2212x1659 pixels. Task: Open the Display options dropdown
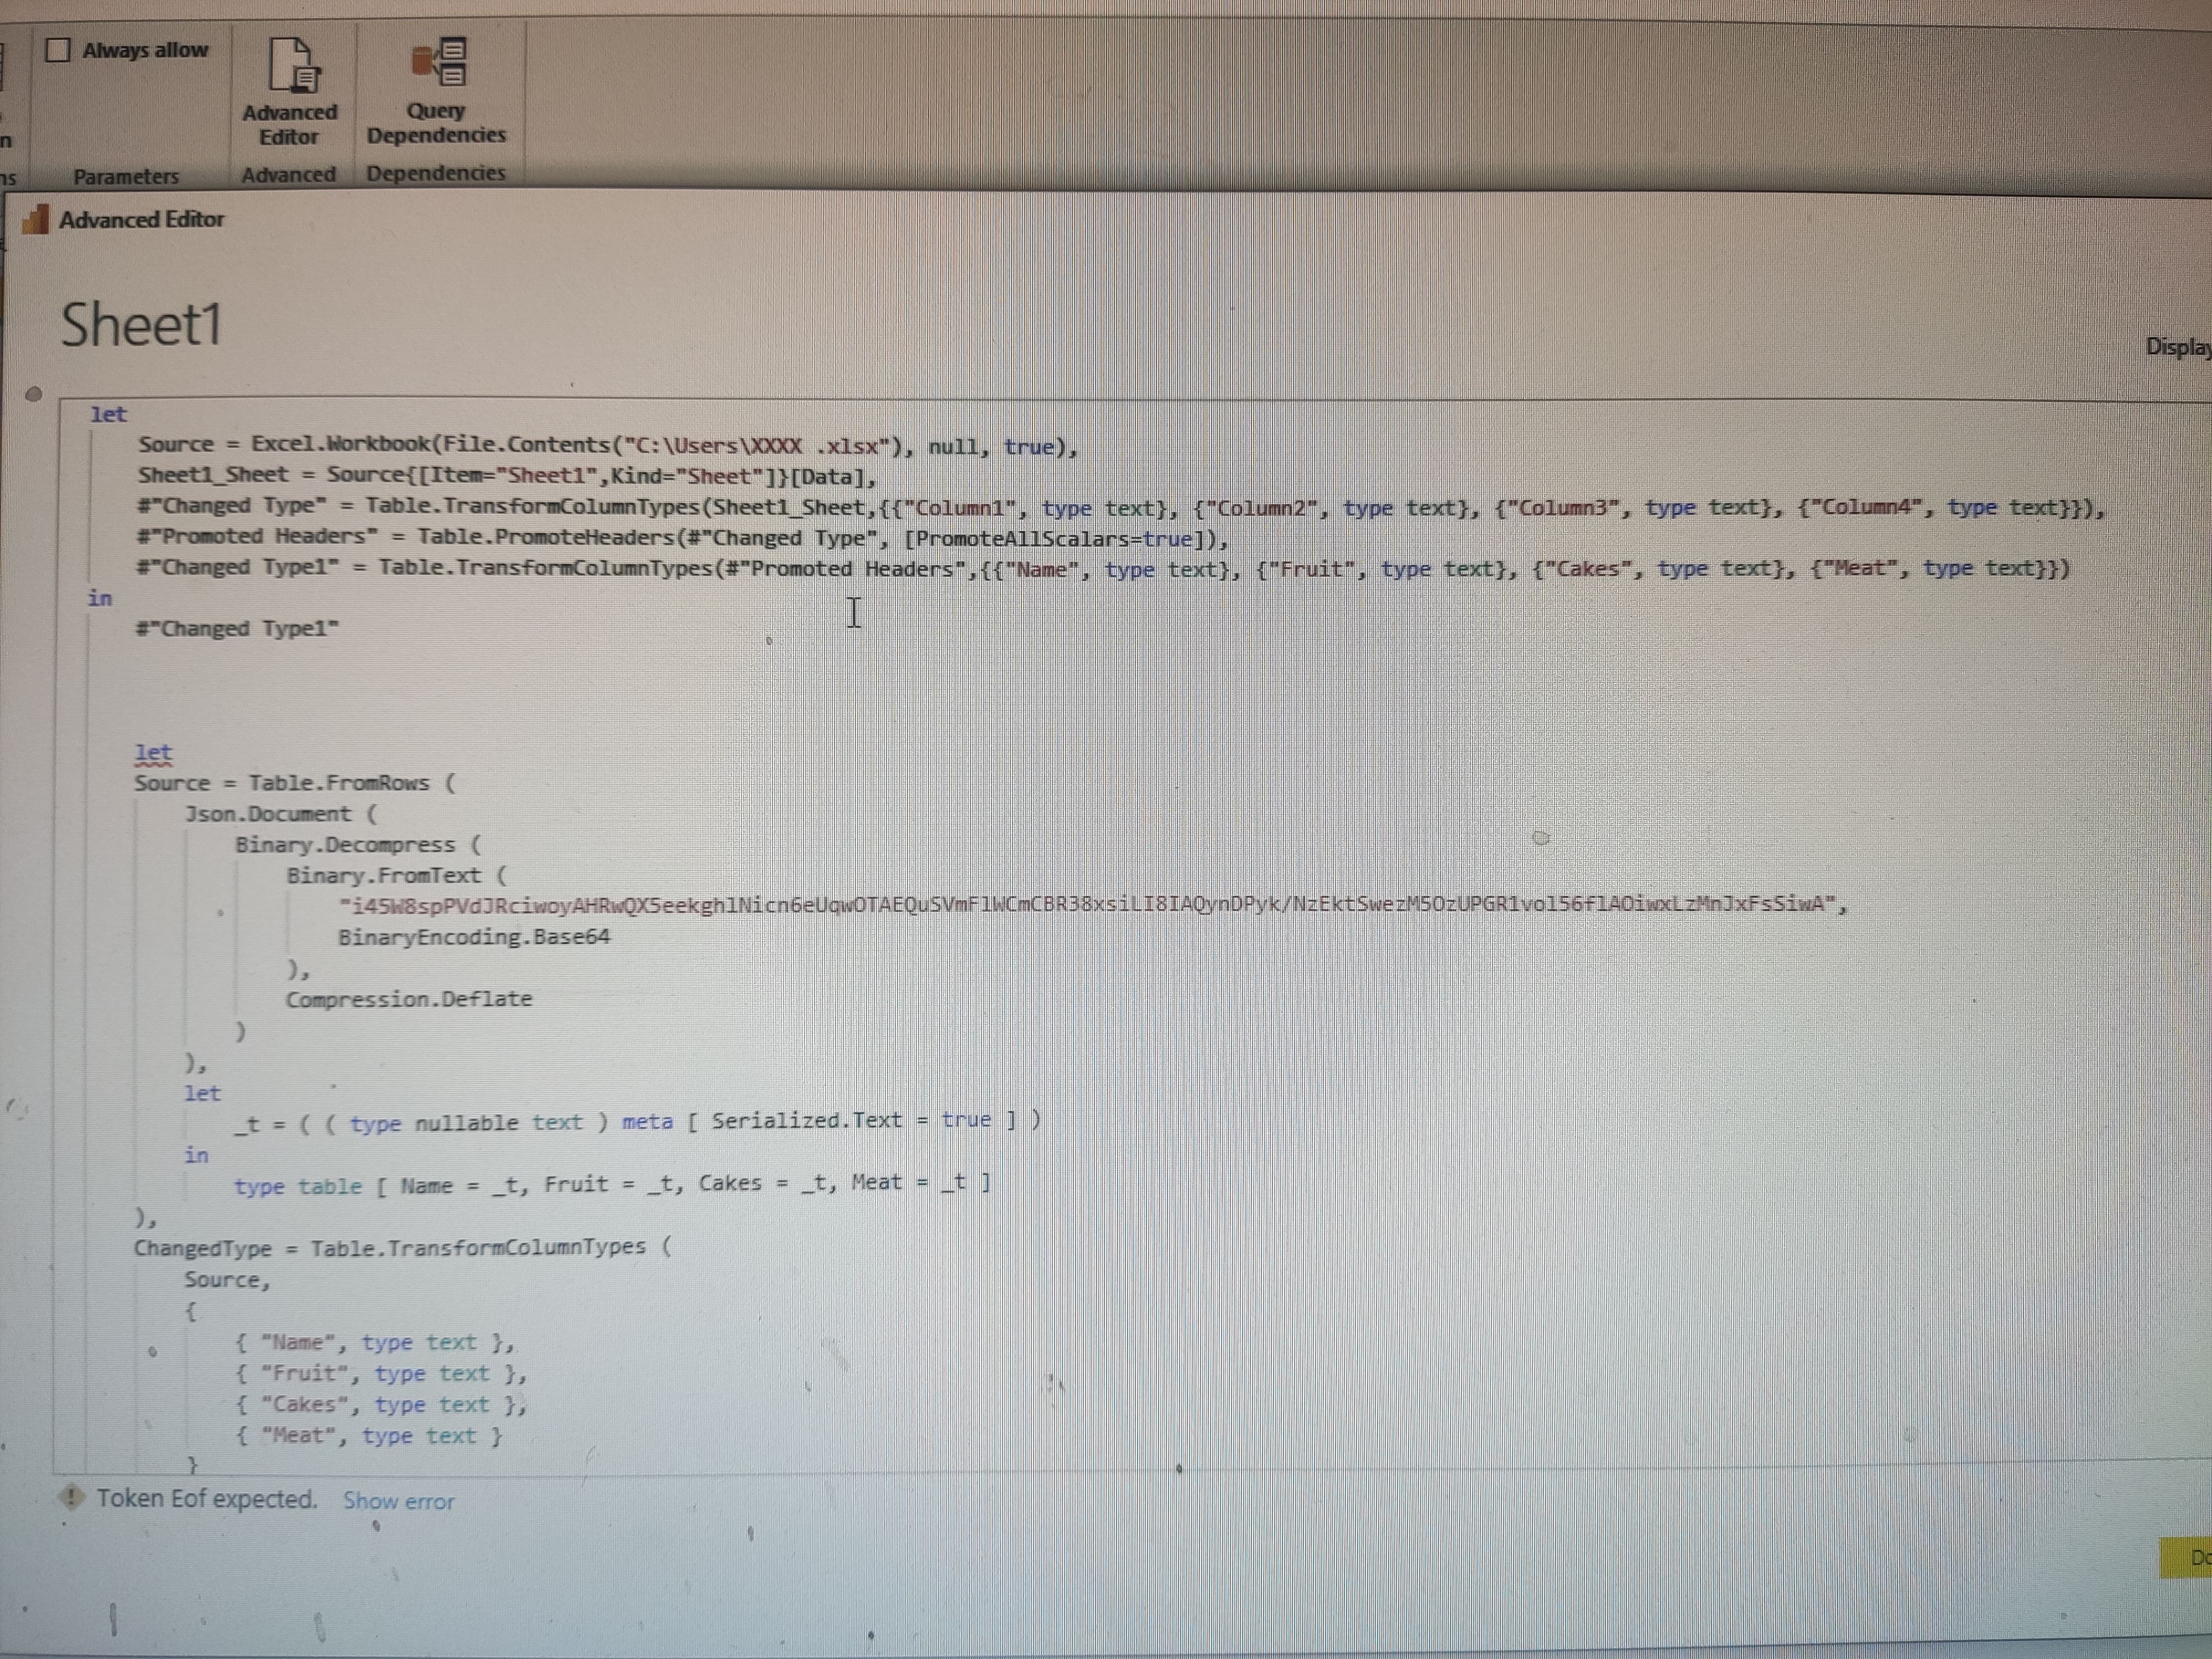point(2178,347)
